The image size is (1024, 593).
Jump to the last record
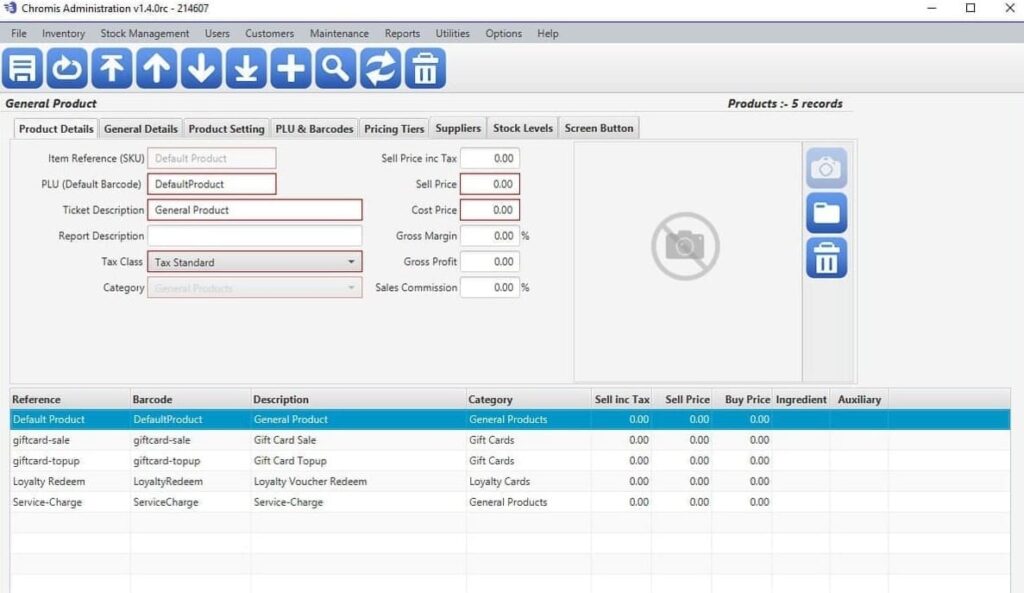pos(246,69)
